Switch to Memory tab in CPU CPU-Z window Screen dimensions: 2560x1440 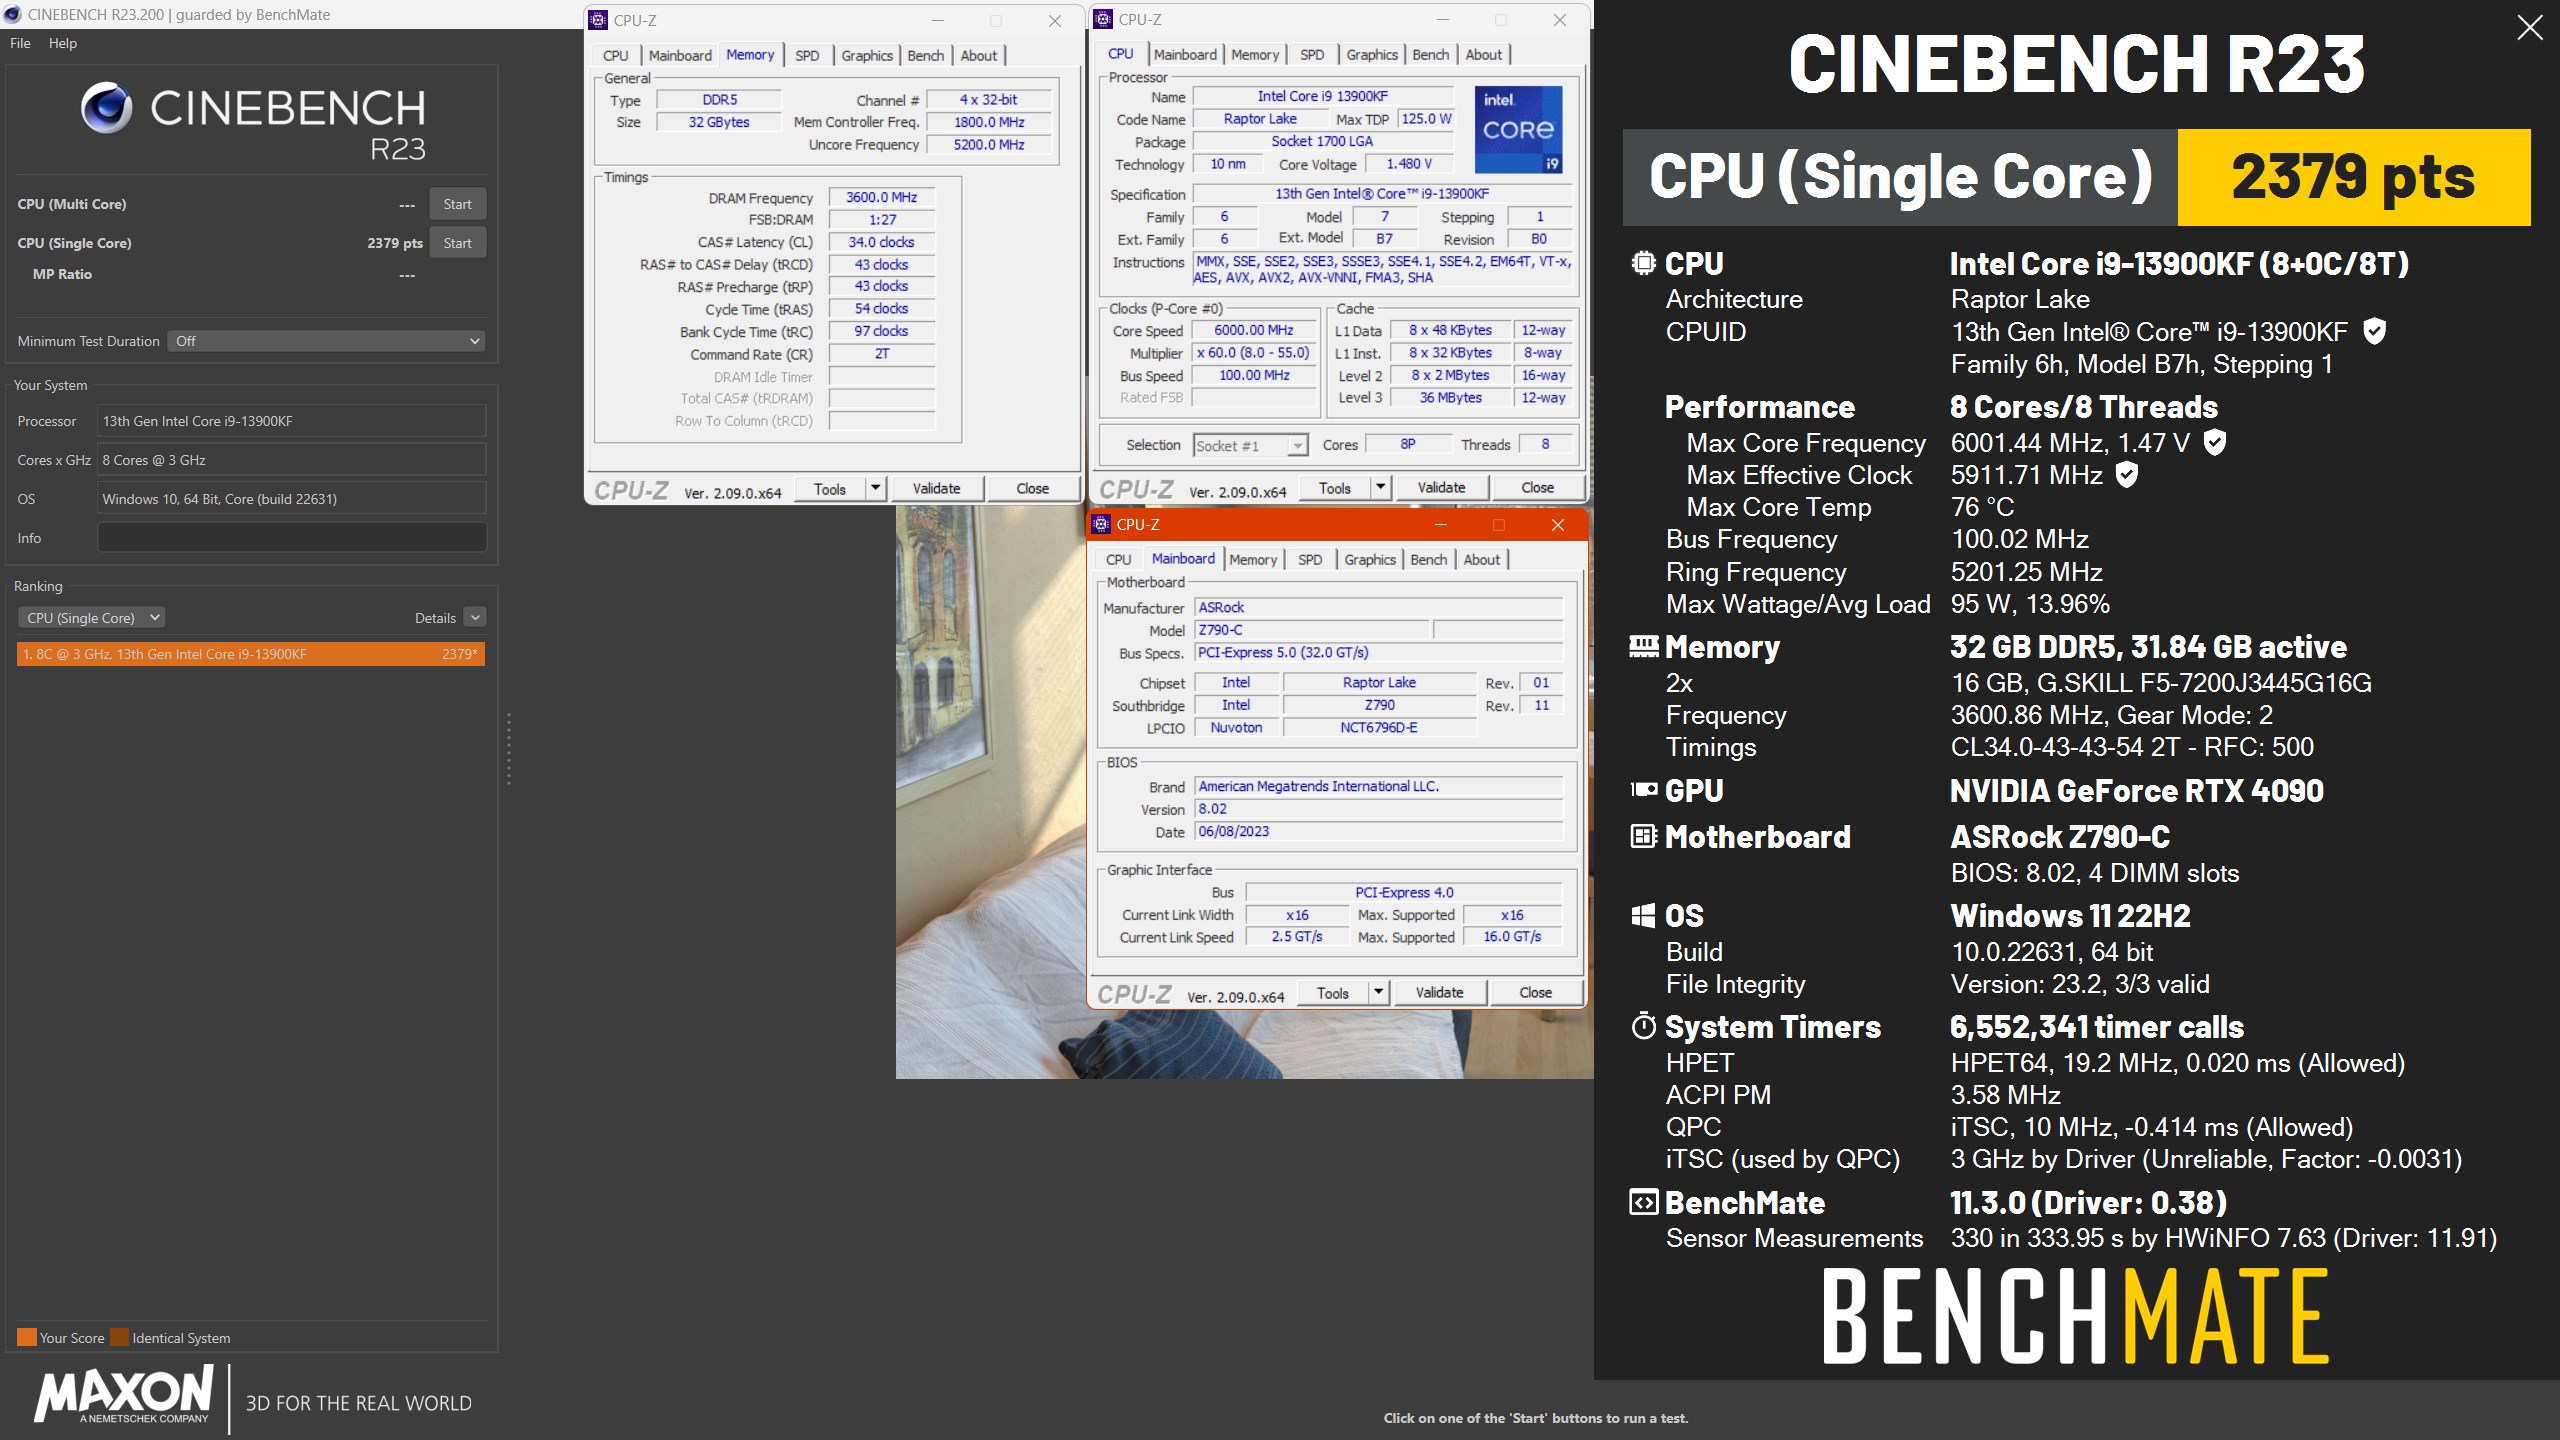pyautogui.click(x=1255, y=54)
